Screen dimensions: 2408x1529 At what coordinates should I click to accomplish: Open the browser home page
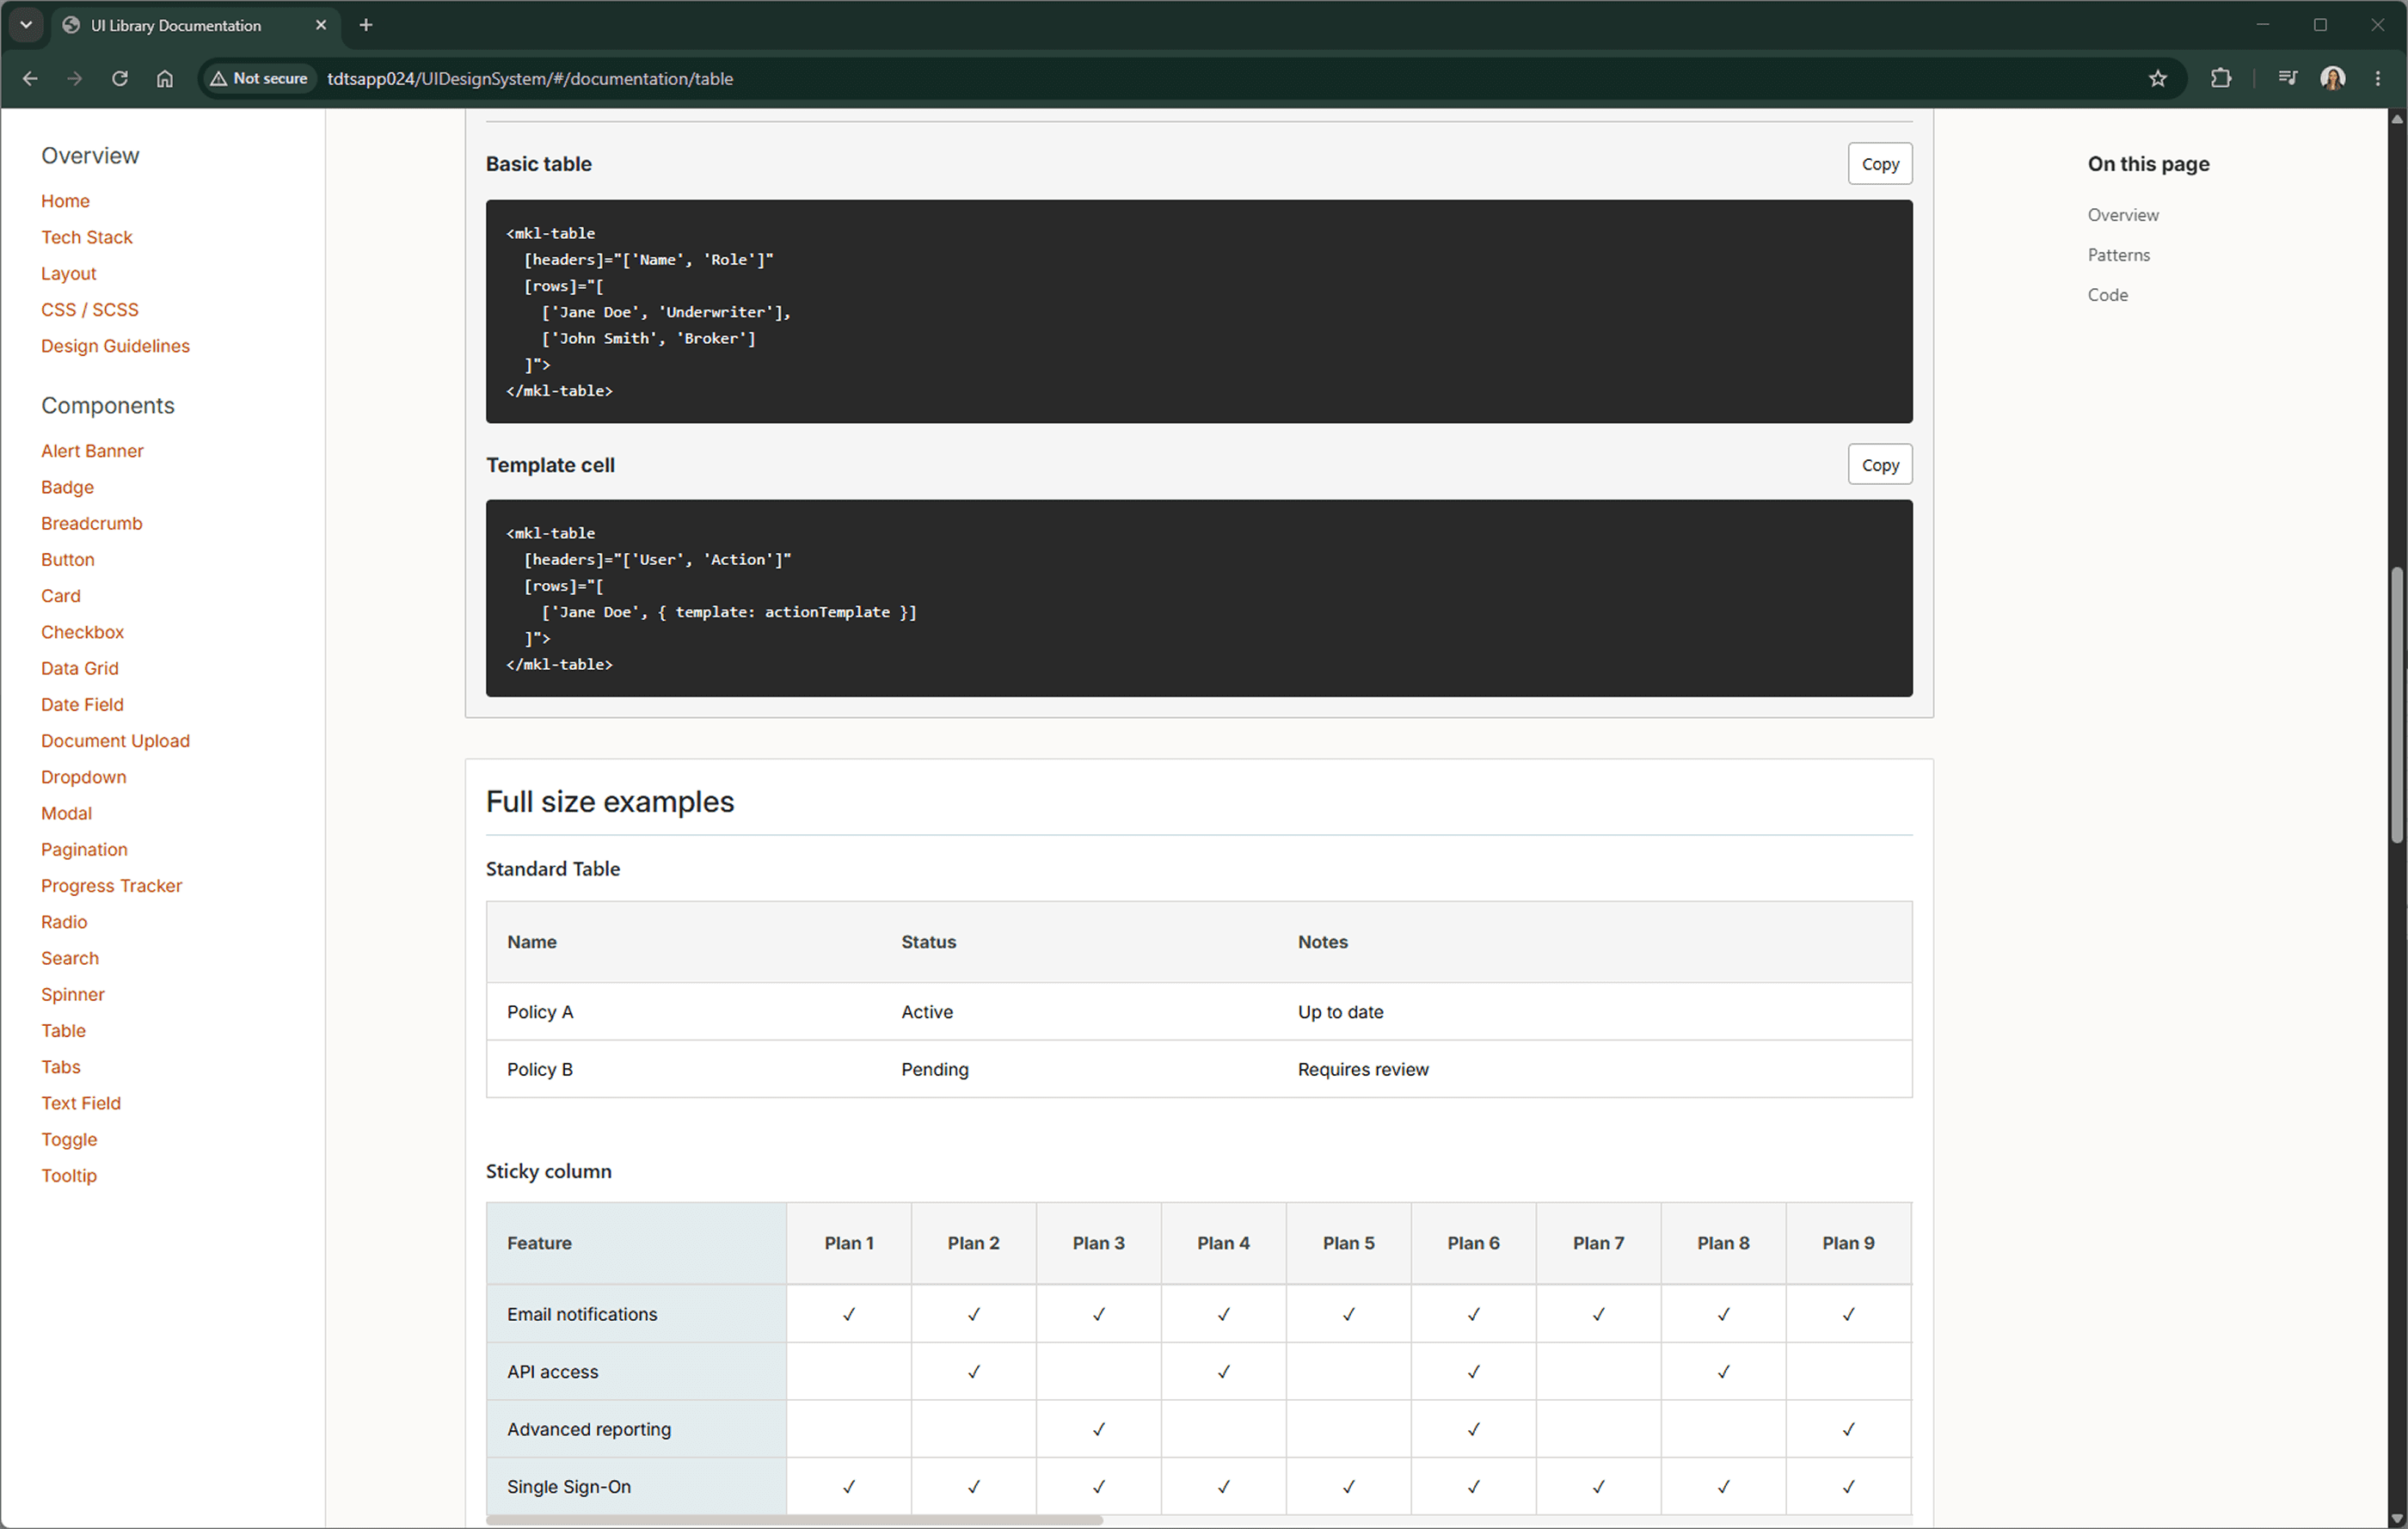[165, 78]
